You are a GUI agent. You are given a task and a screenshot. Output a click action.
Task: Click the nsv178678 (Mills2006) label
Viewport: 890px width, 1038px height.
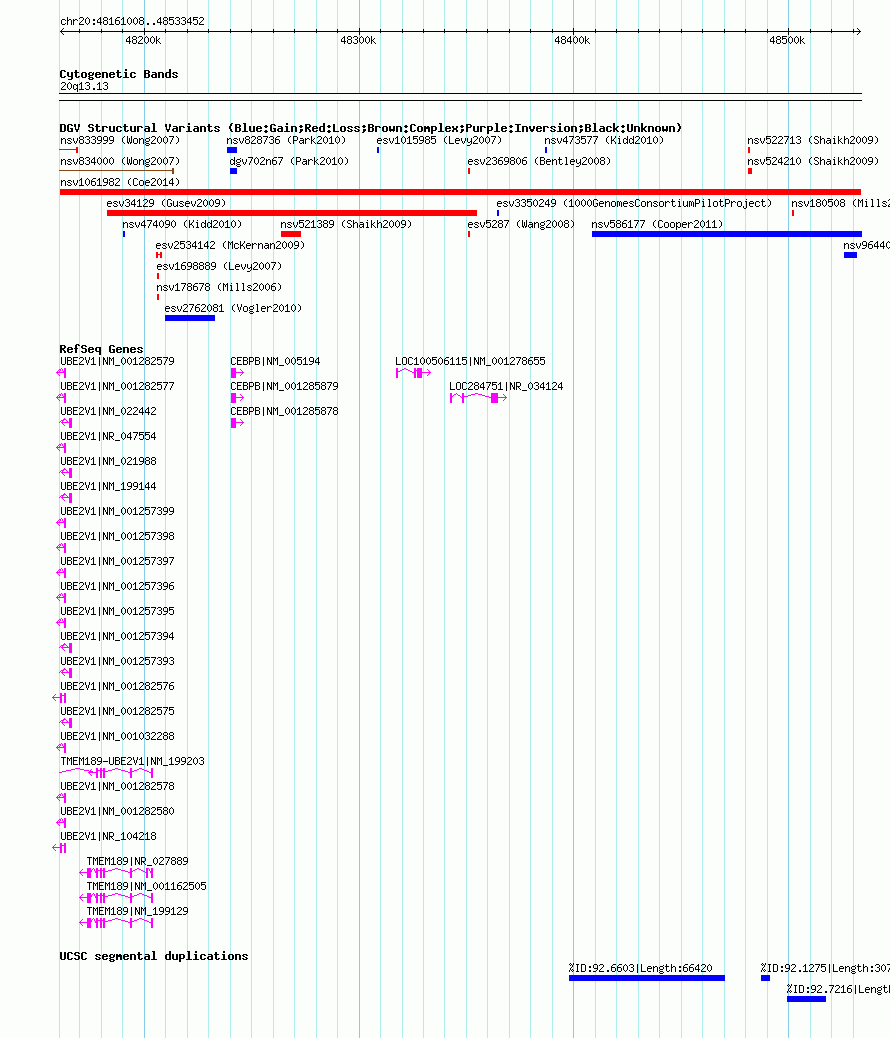219,287
